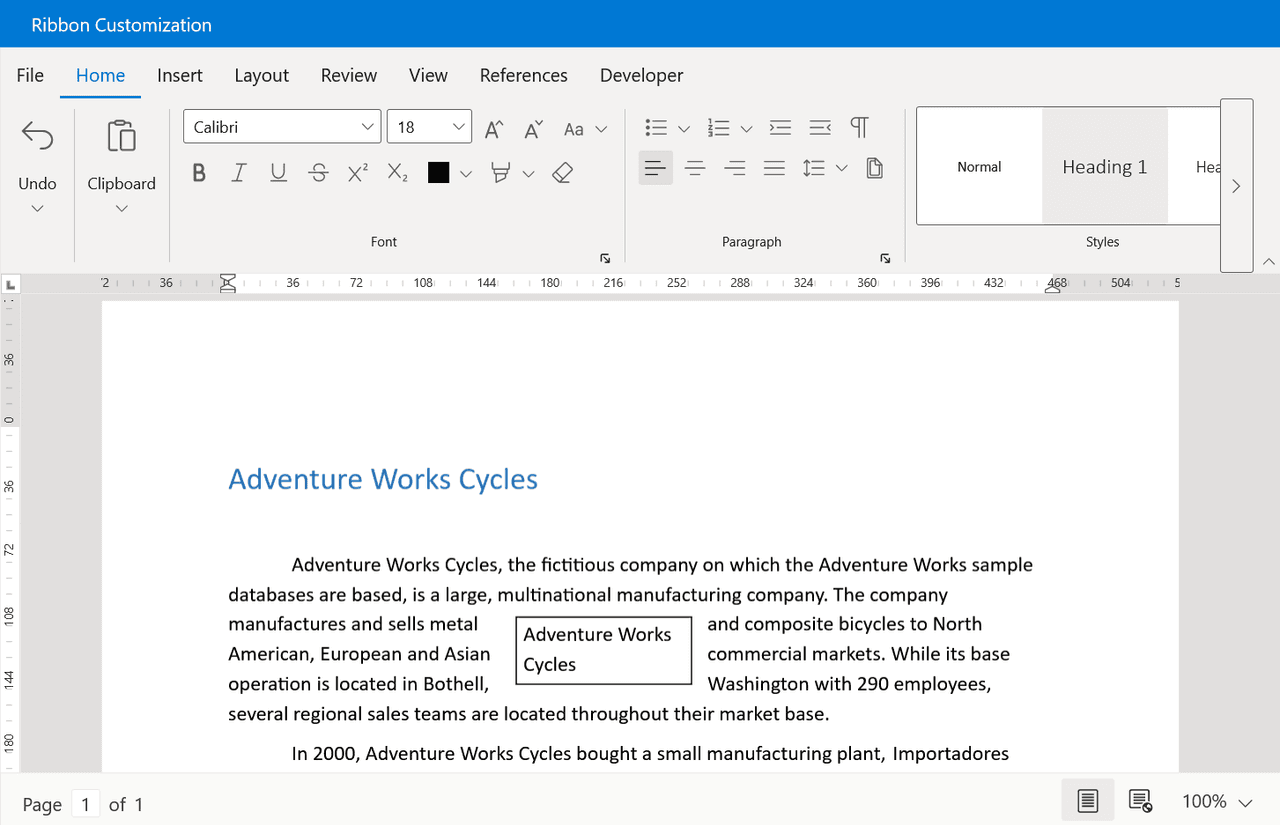Insert a bulleted list
Image resolution: width=1280 pixels, height=825 pixels.
656,128
